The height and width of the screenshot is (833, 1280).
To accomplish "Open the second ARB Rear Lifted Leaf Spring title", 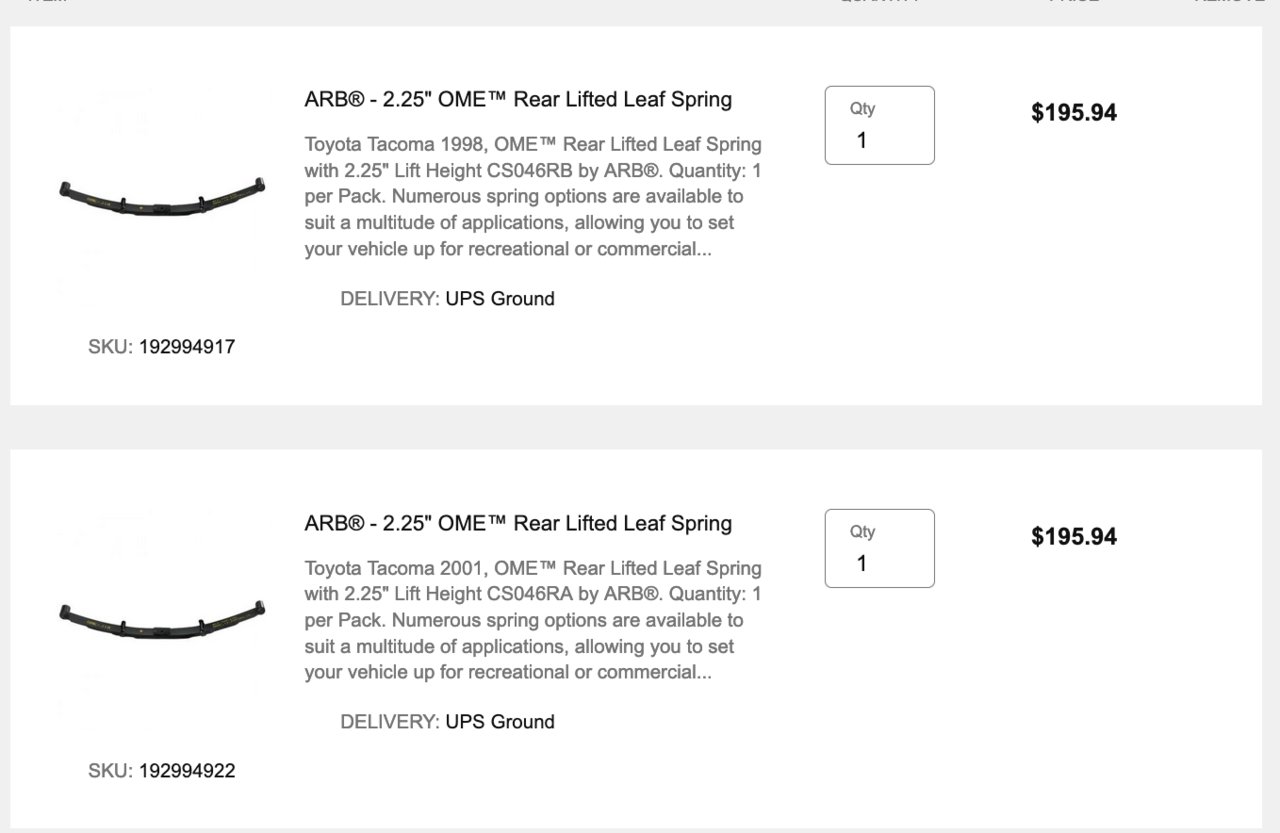I will tap(518, 523).
